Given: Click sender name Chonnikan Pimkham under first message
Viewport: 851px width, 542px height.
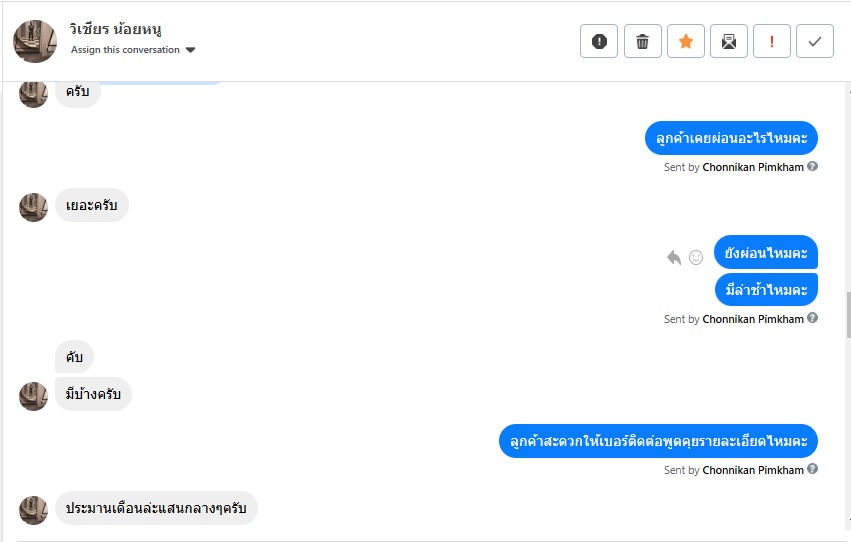Looking at the screenshot, I should [753, 167].
